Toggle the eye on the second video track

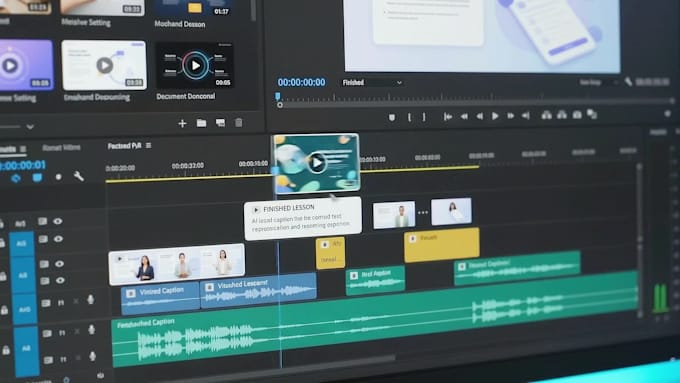coord(58,239)
